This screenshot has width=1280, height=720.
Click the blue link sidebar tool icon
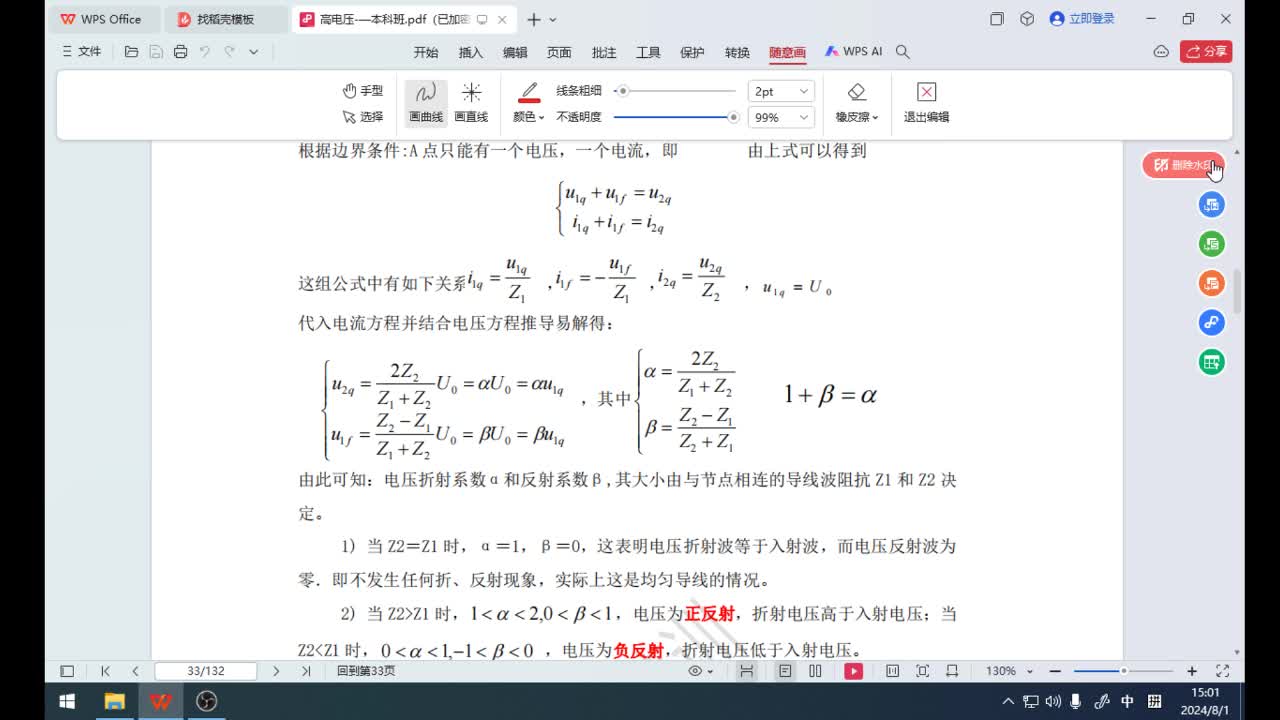(x=1211, y=322)
